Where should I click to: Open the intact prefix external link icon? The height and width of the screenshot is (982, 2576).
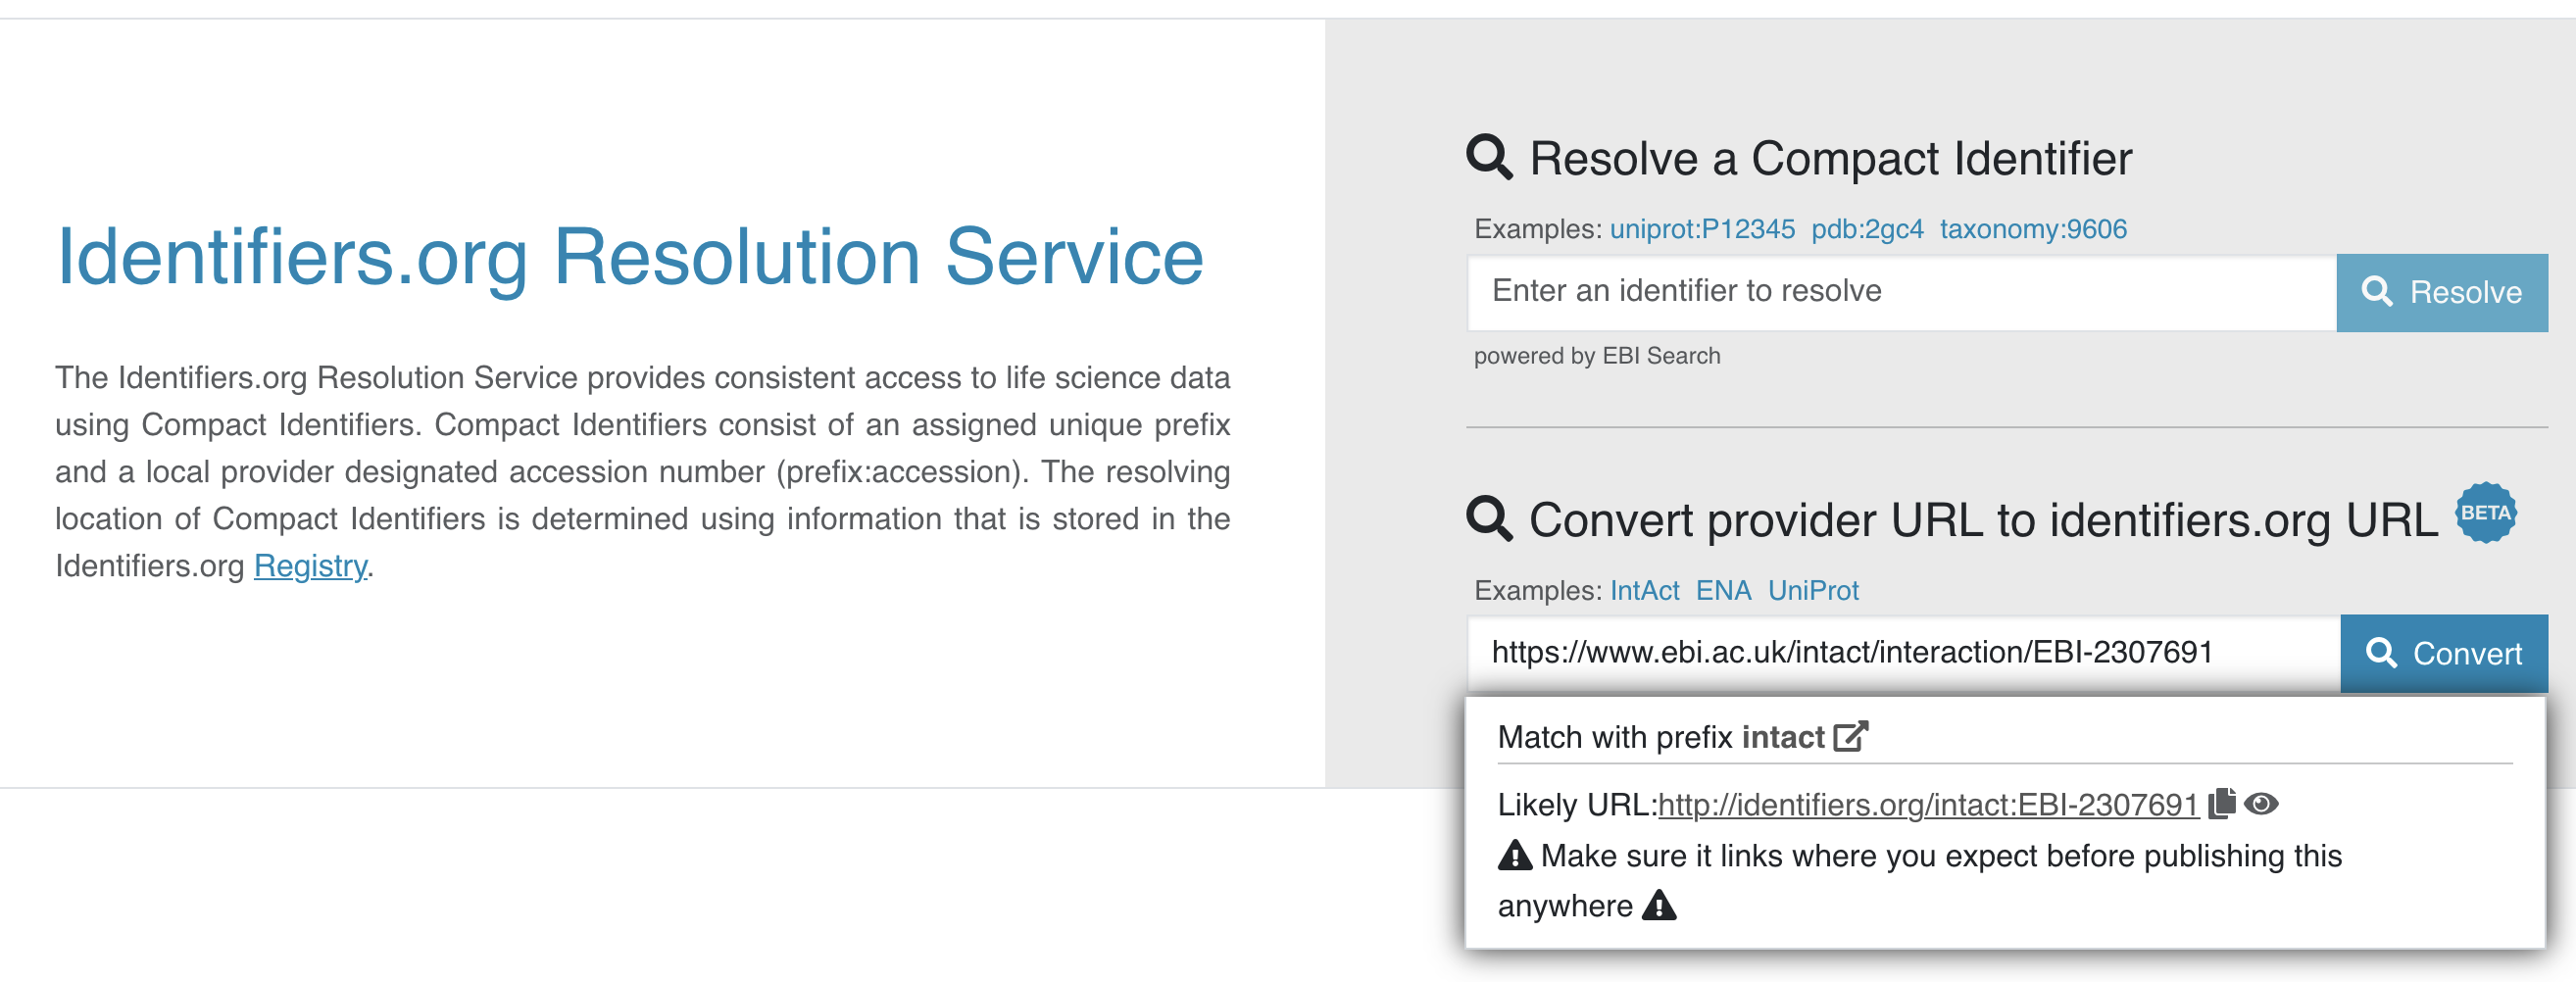tap(1850, 737)
